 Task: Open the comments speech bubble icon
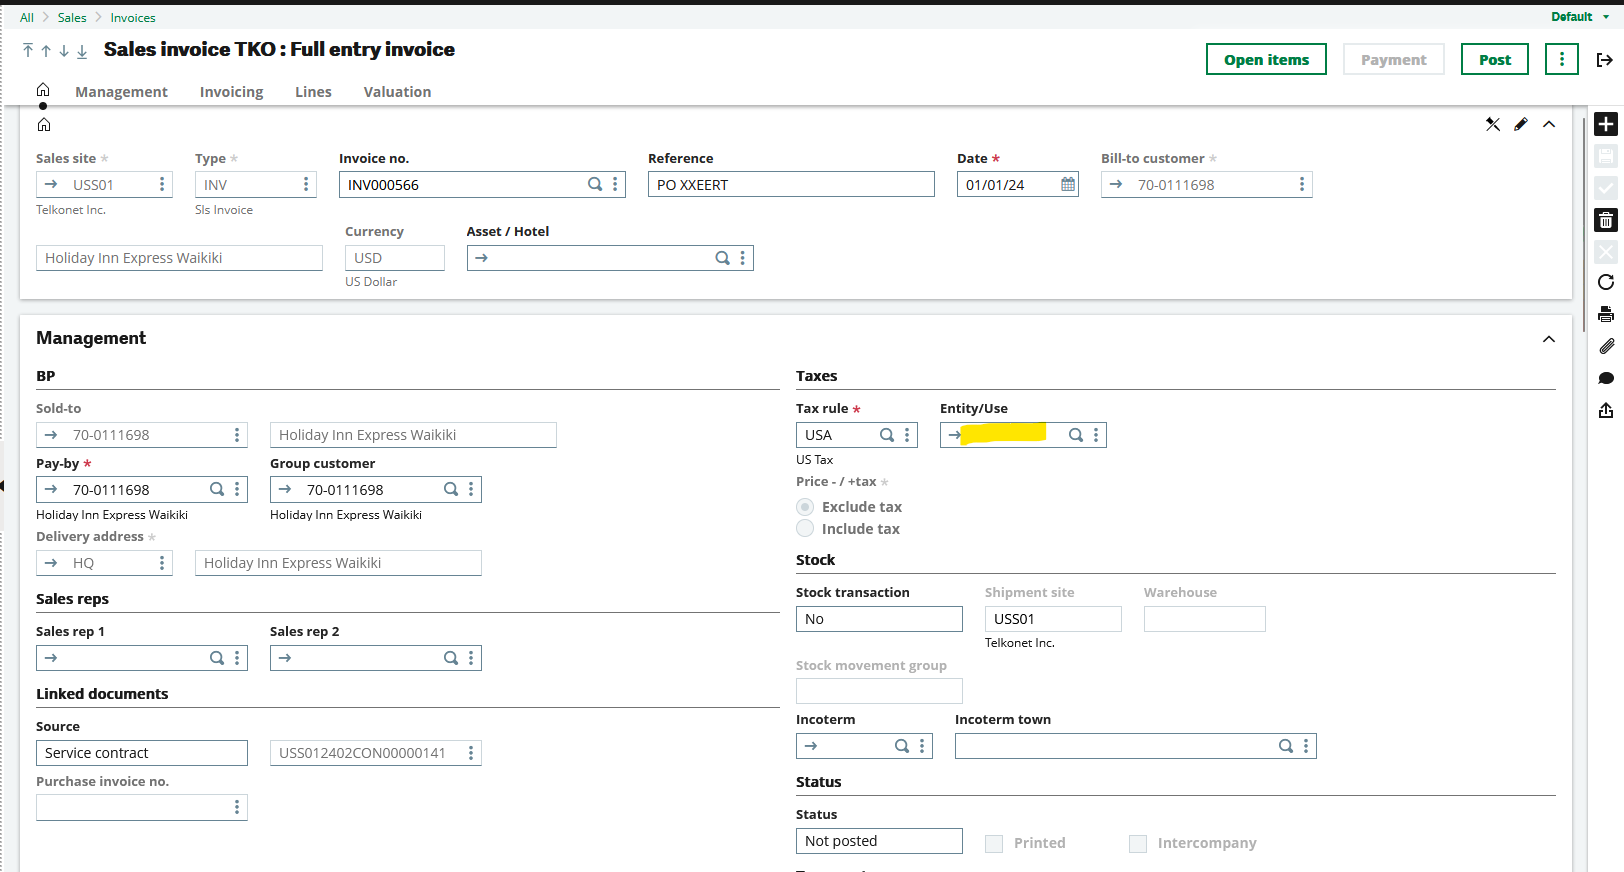pyautogui.click(x=1606, y=378)
